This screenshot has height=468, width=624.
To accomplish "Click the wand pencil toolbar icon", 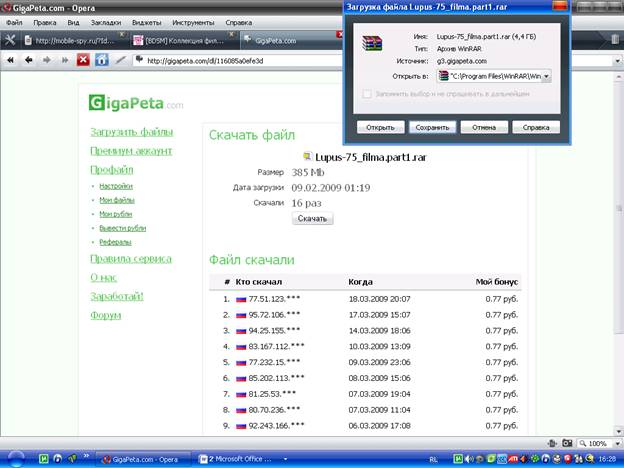I will pos(121,60).
